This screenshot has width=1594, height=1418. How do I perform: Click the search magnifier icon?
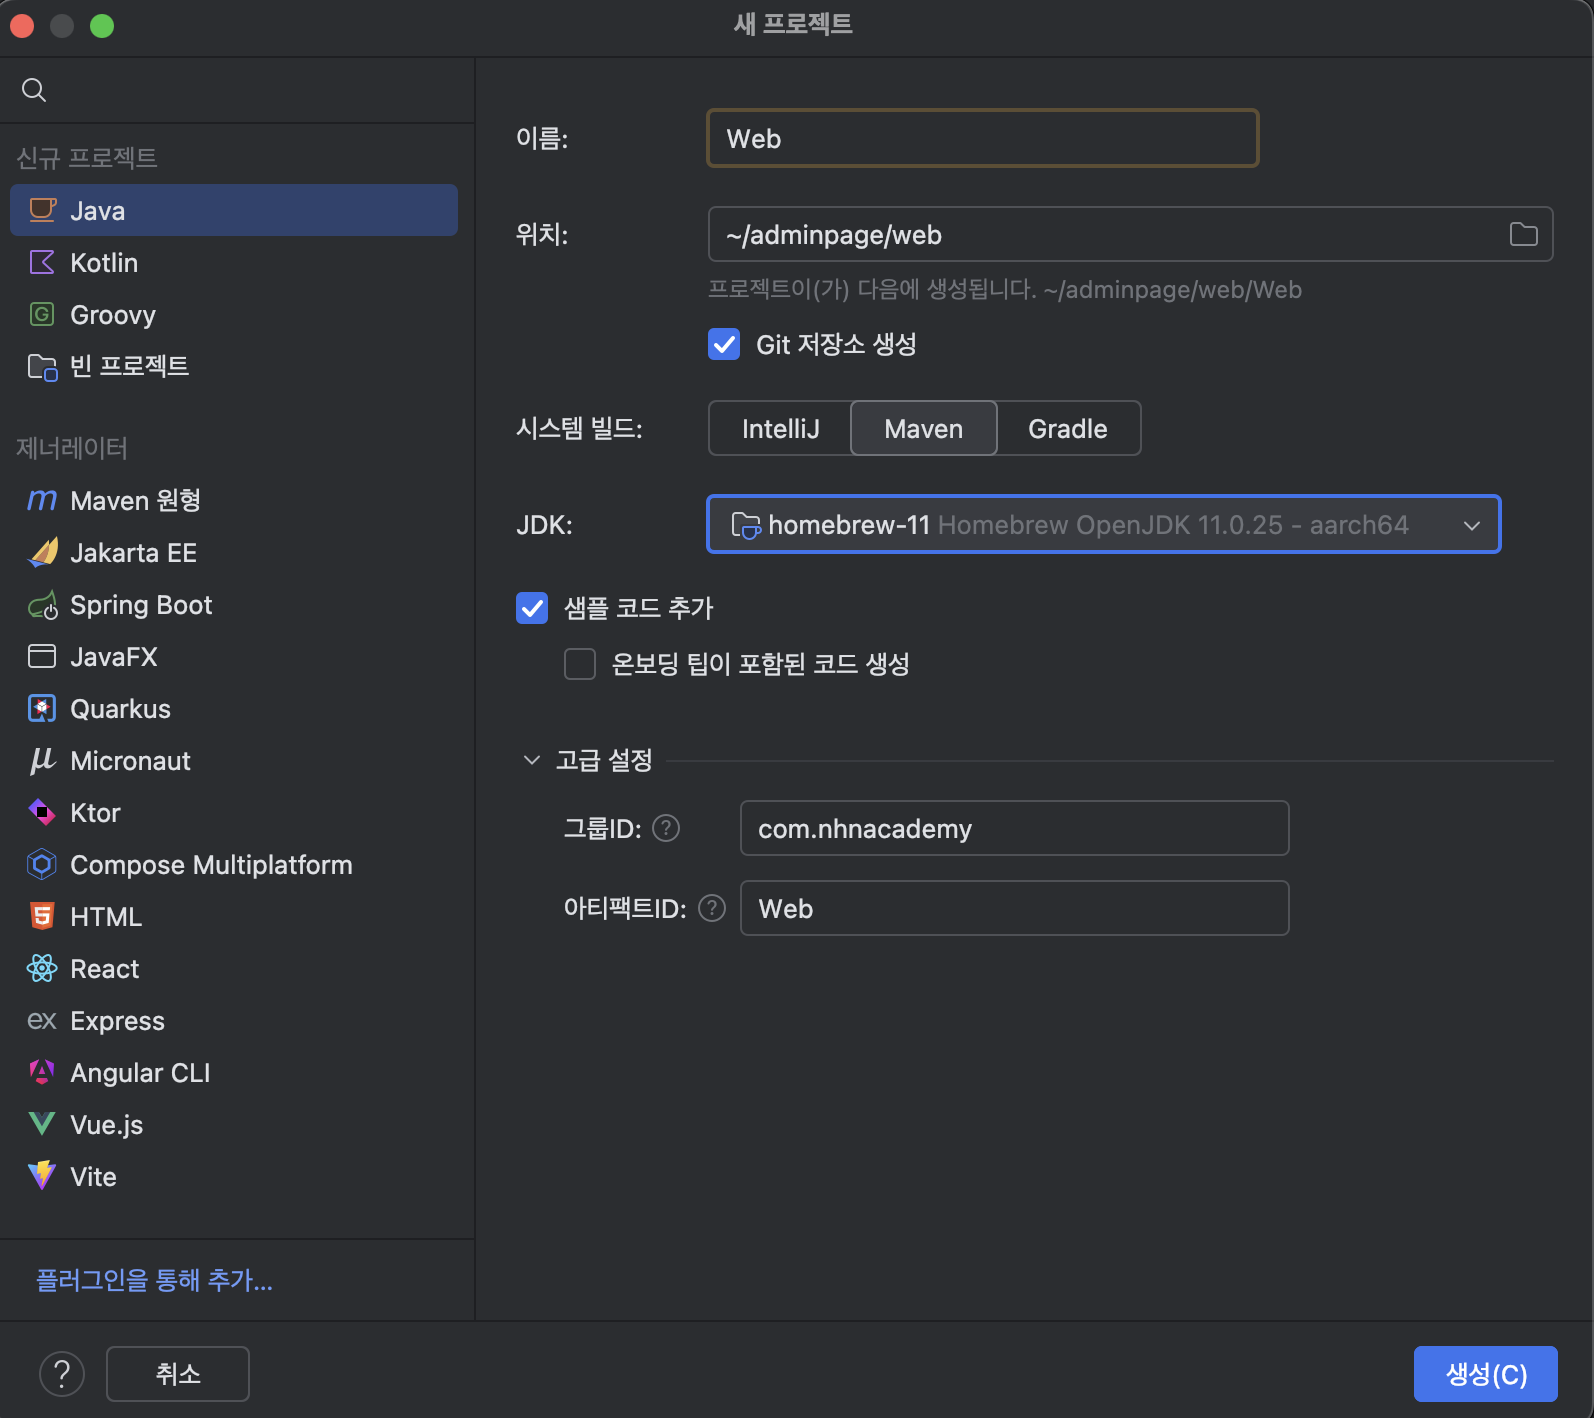[x=34, y=90]
